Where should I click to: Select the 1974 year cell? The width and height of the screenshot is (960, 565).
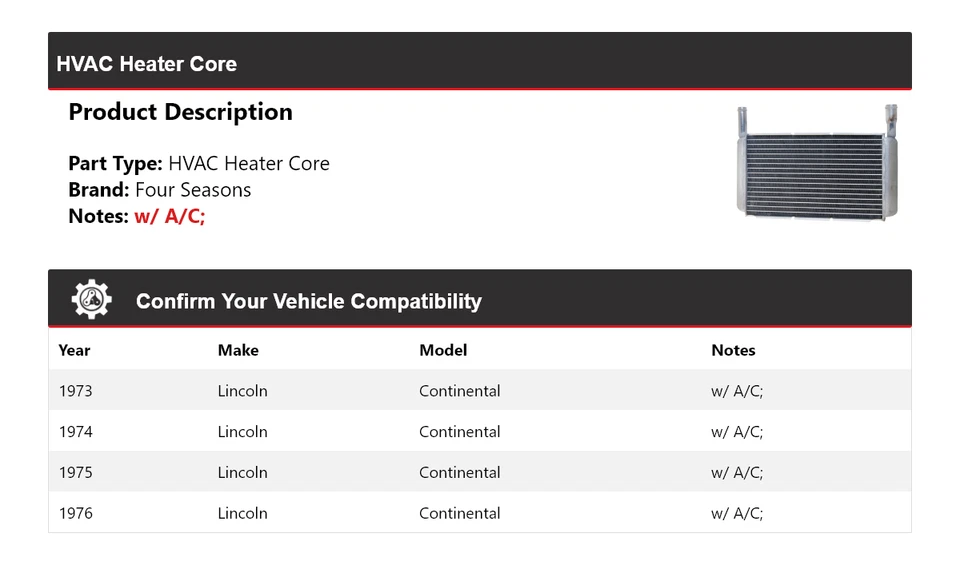[x=75, y=432]
